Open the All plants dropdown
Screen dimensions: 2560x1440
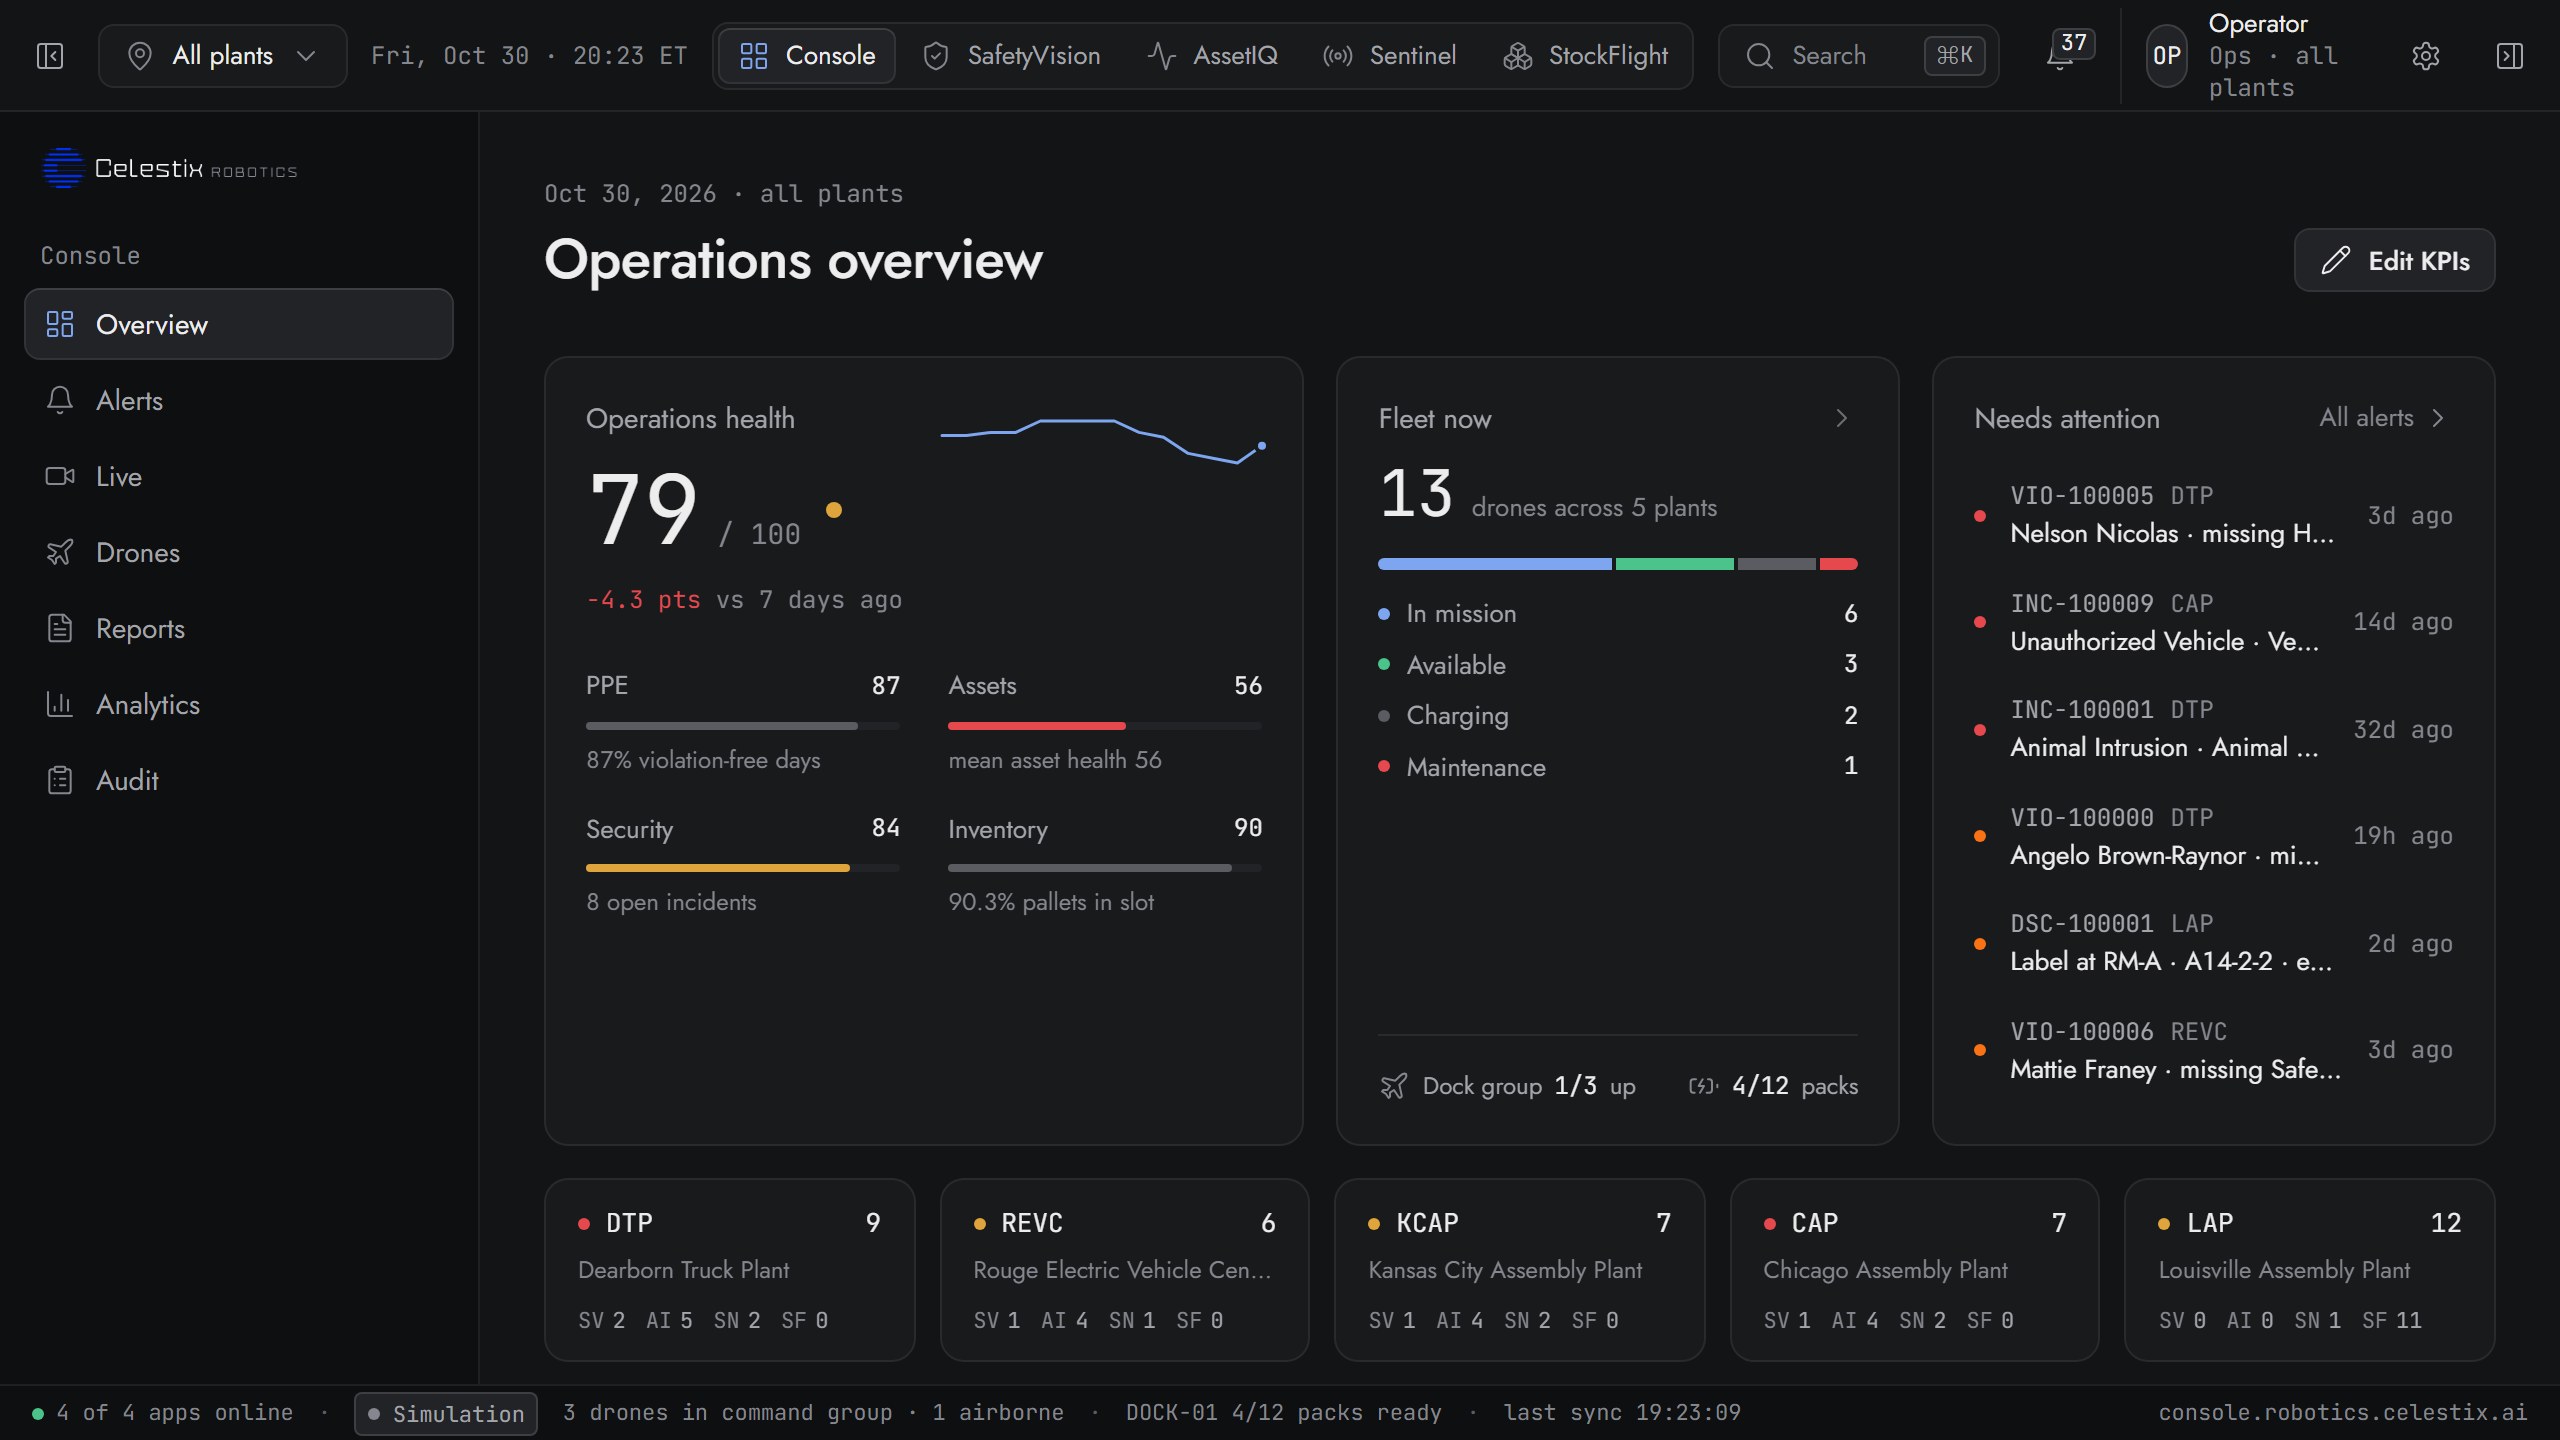tap(222, 56)
